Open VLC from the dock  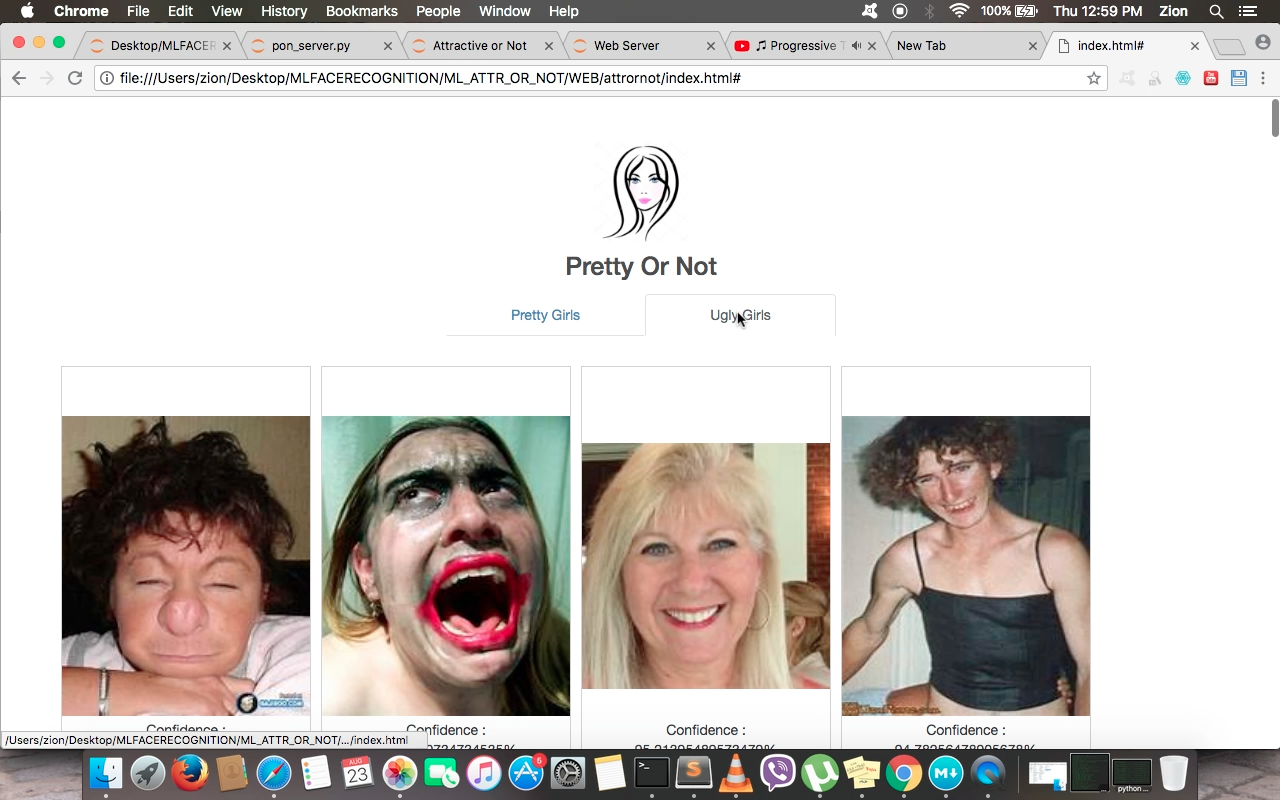pos(736,773)
